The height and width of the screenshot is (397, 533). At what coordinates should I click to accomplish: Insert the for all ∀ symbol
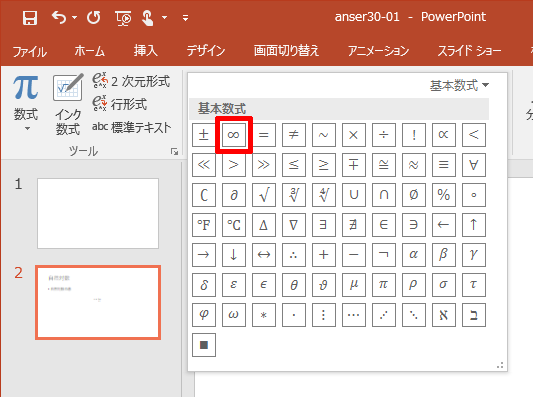[474, 165]
